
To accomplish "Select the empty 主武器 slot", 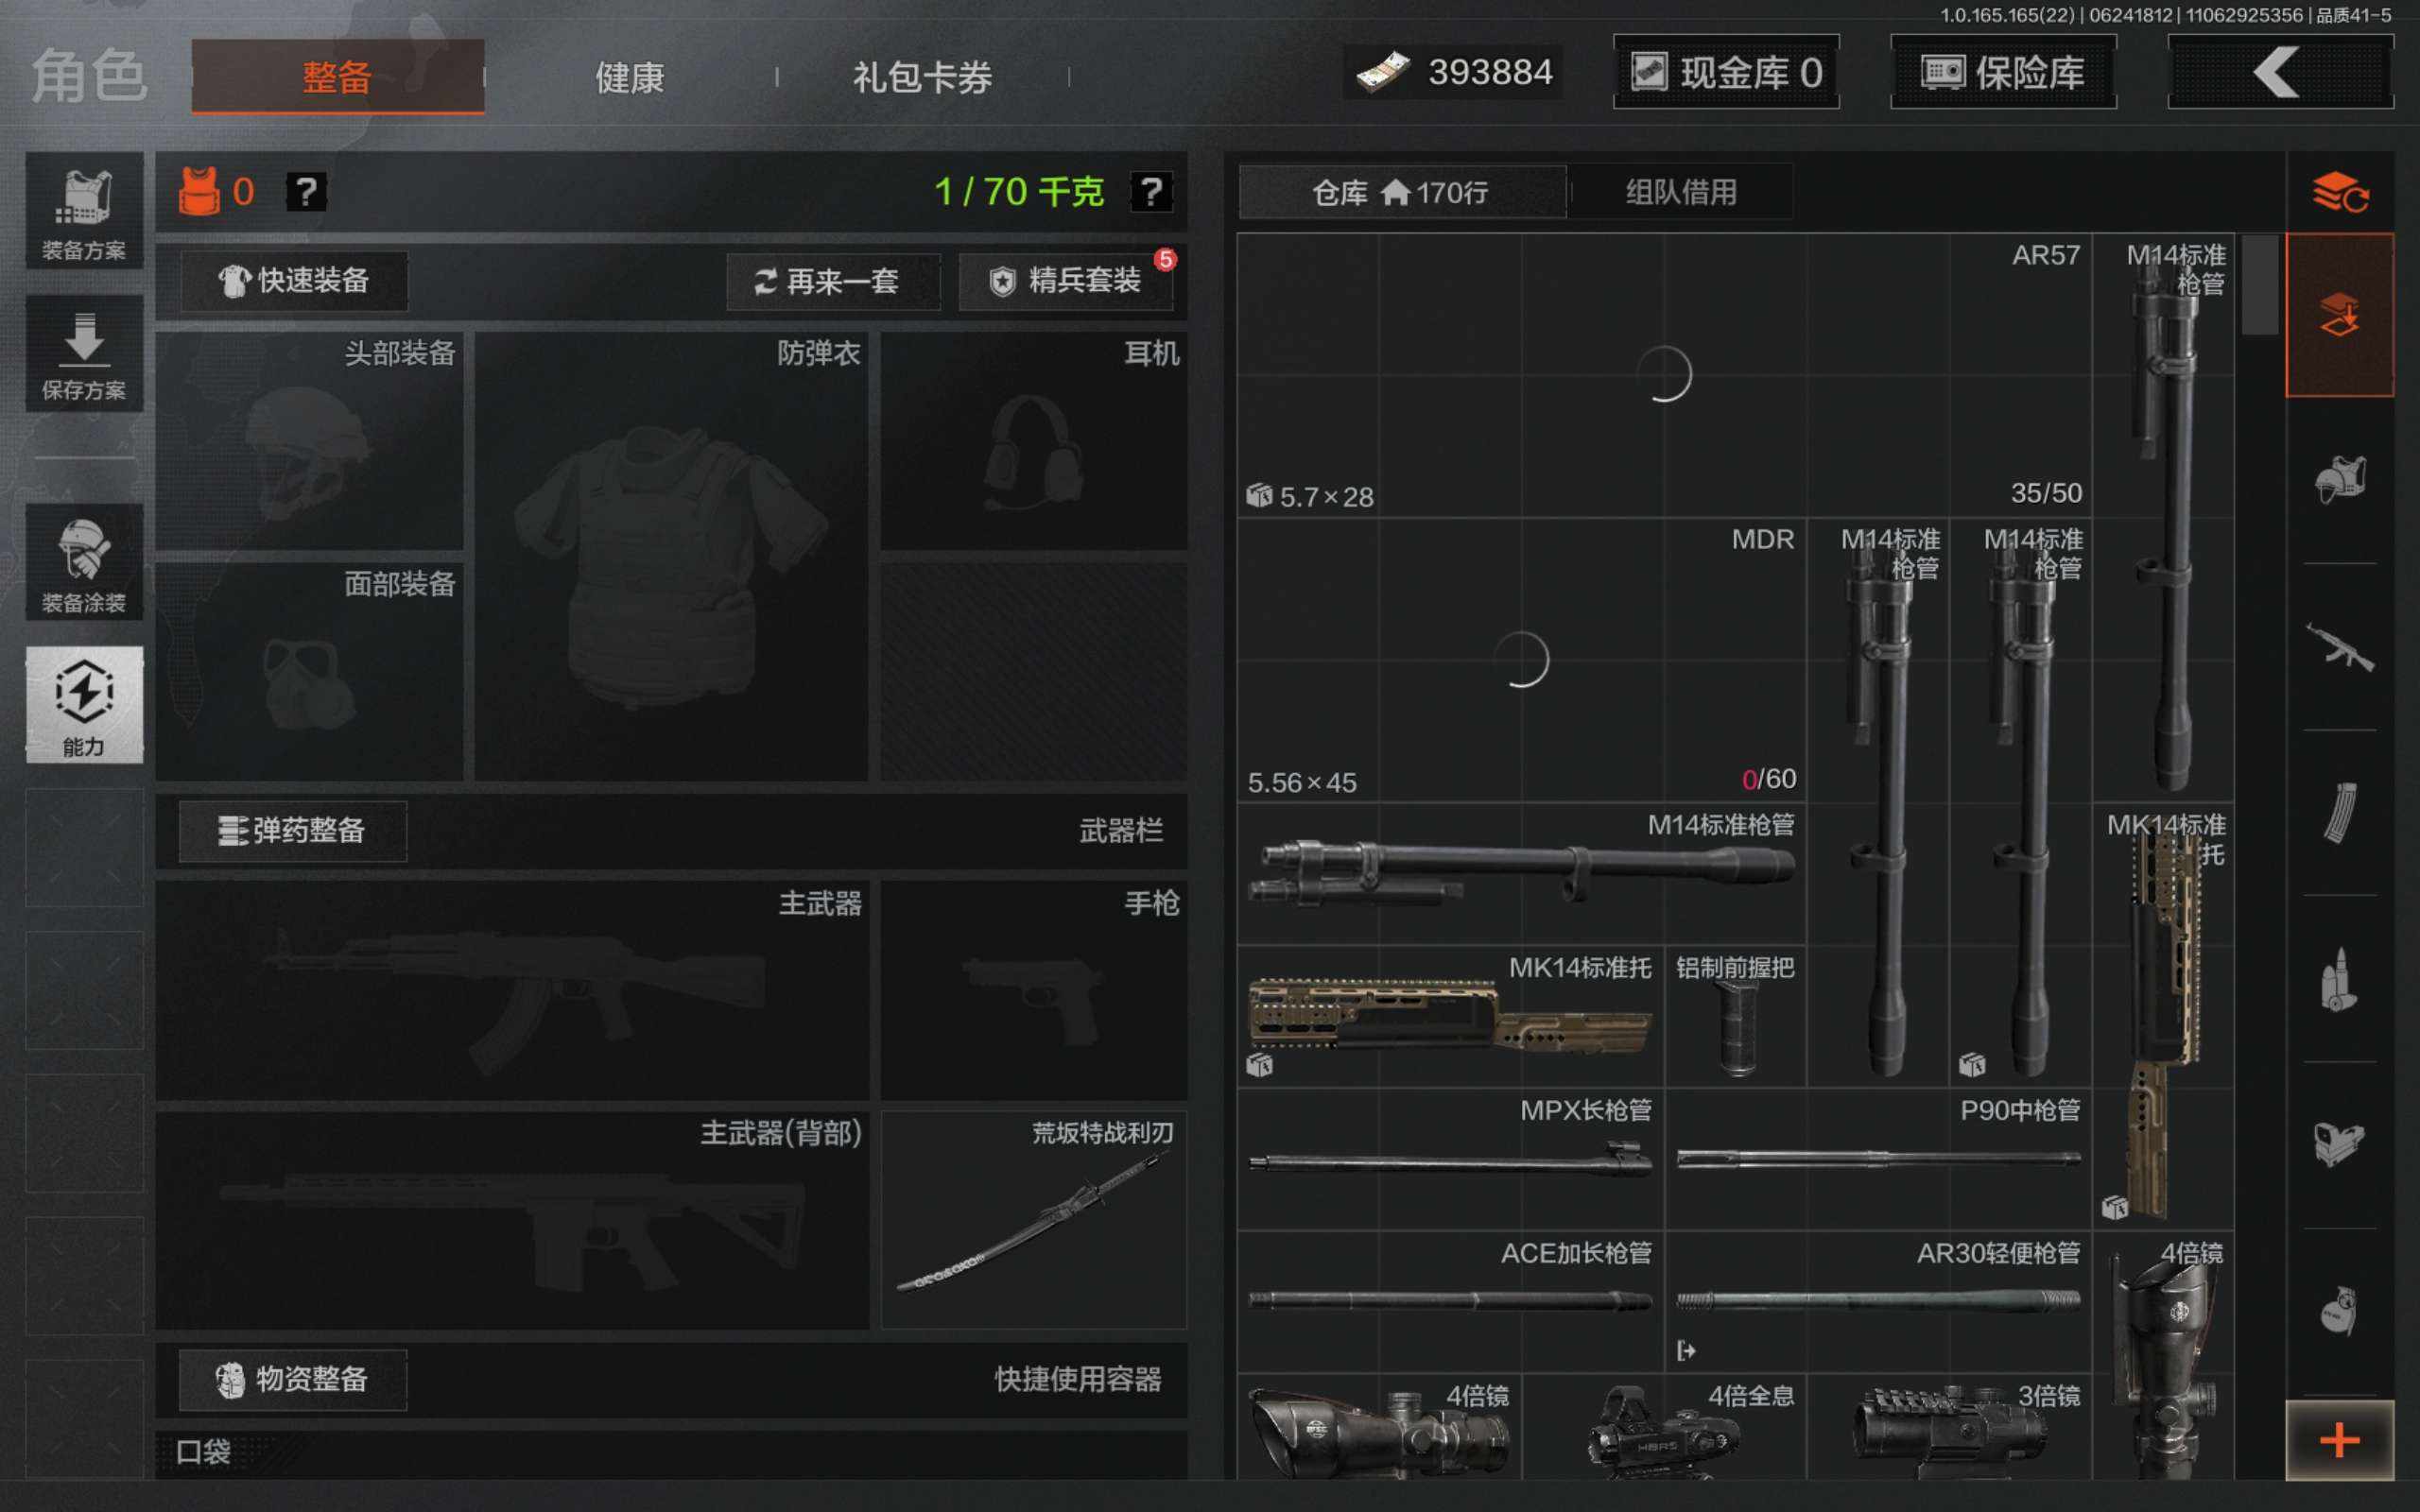I will pos(512,990).
